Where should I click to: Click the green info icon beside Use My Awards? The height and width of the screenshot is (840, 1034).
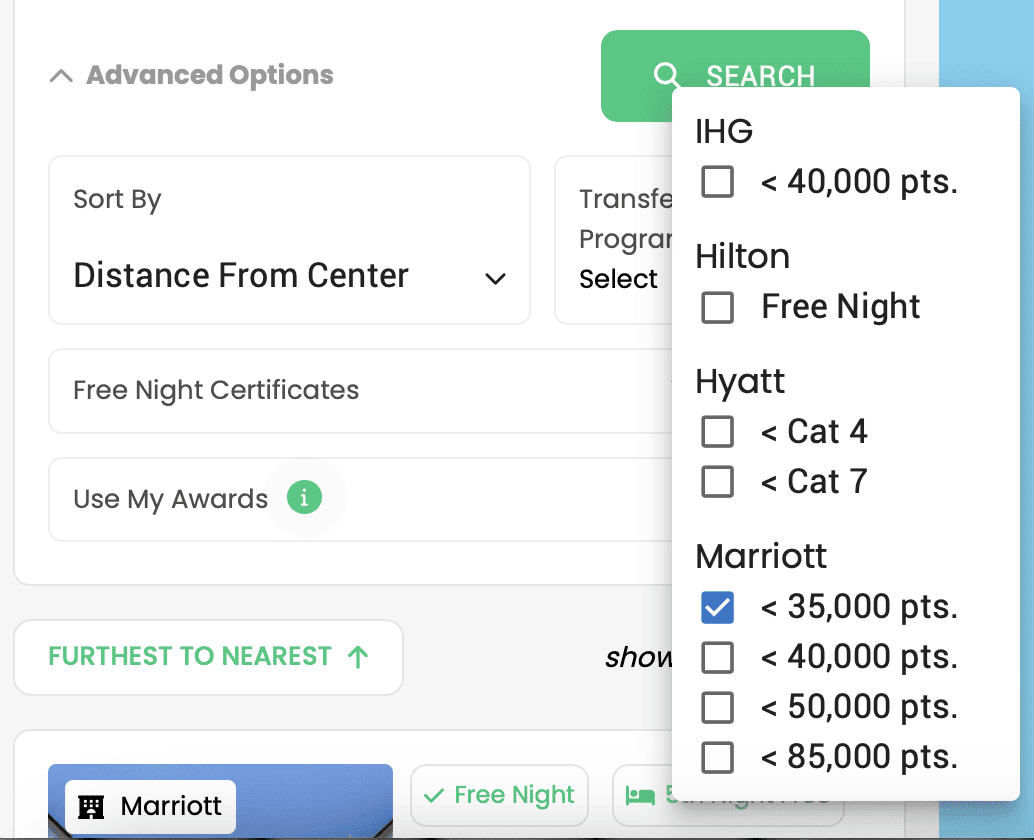click(x=304, y=497)
